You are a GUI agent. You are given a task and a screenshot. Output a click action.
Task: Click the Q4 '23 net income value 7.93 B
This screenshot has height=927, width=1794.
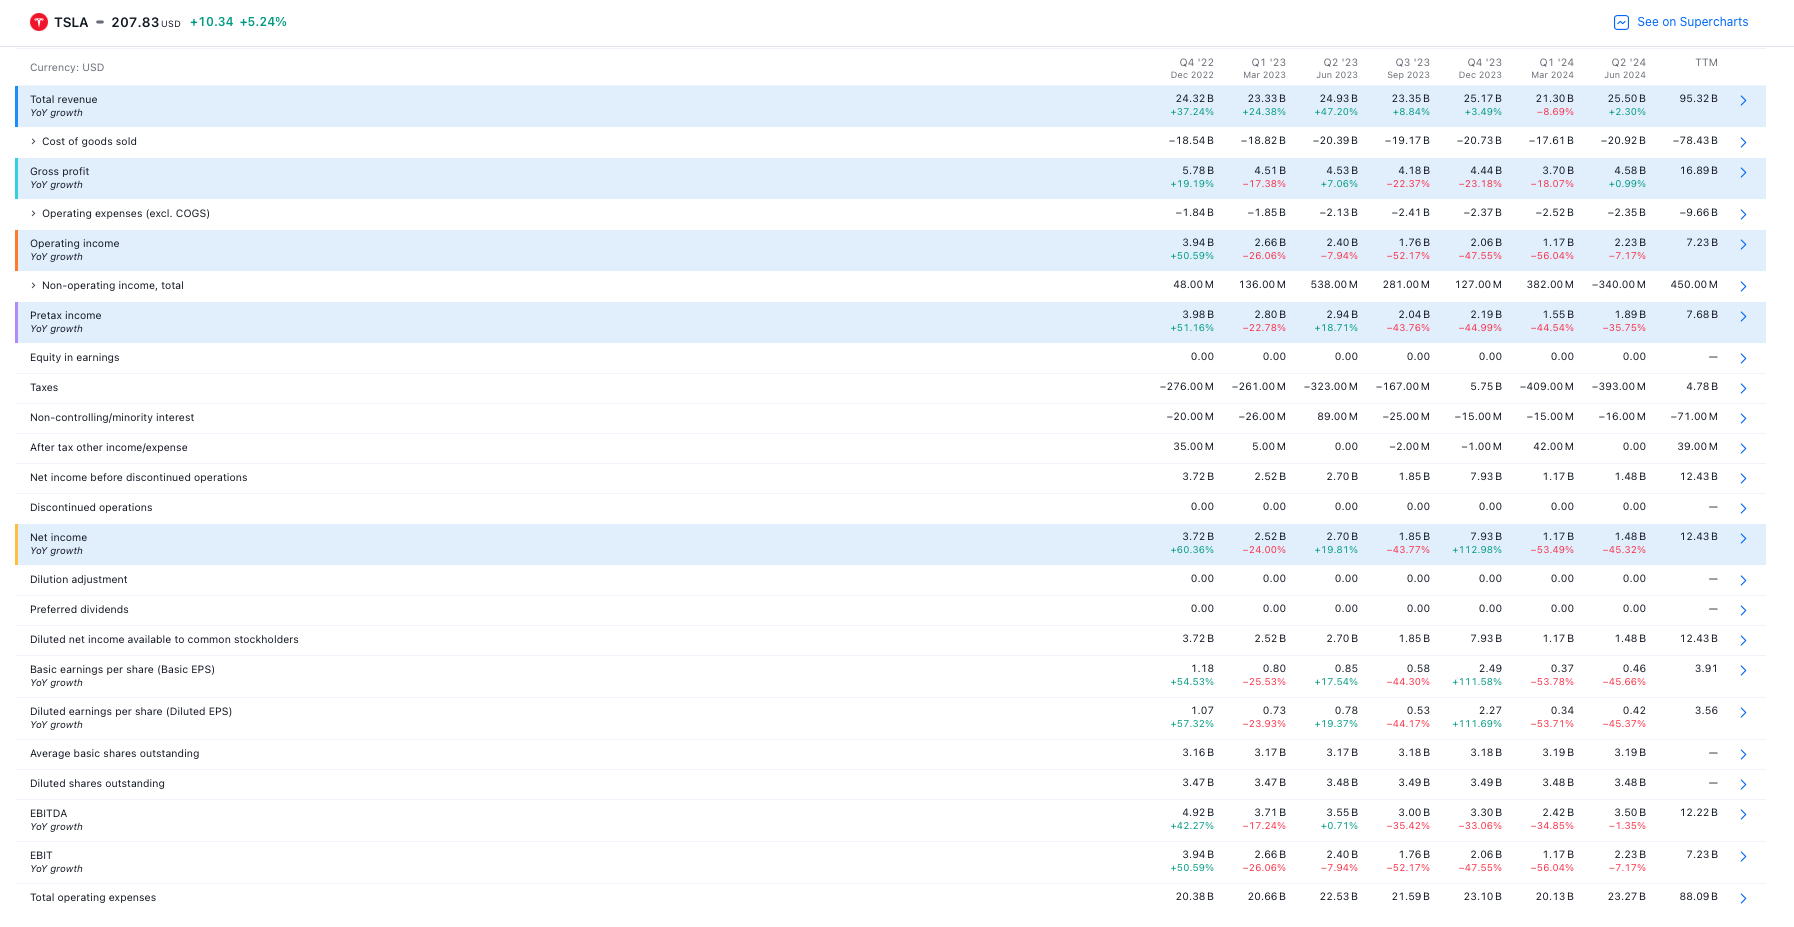click(1485, 537)
